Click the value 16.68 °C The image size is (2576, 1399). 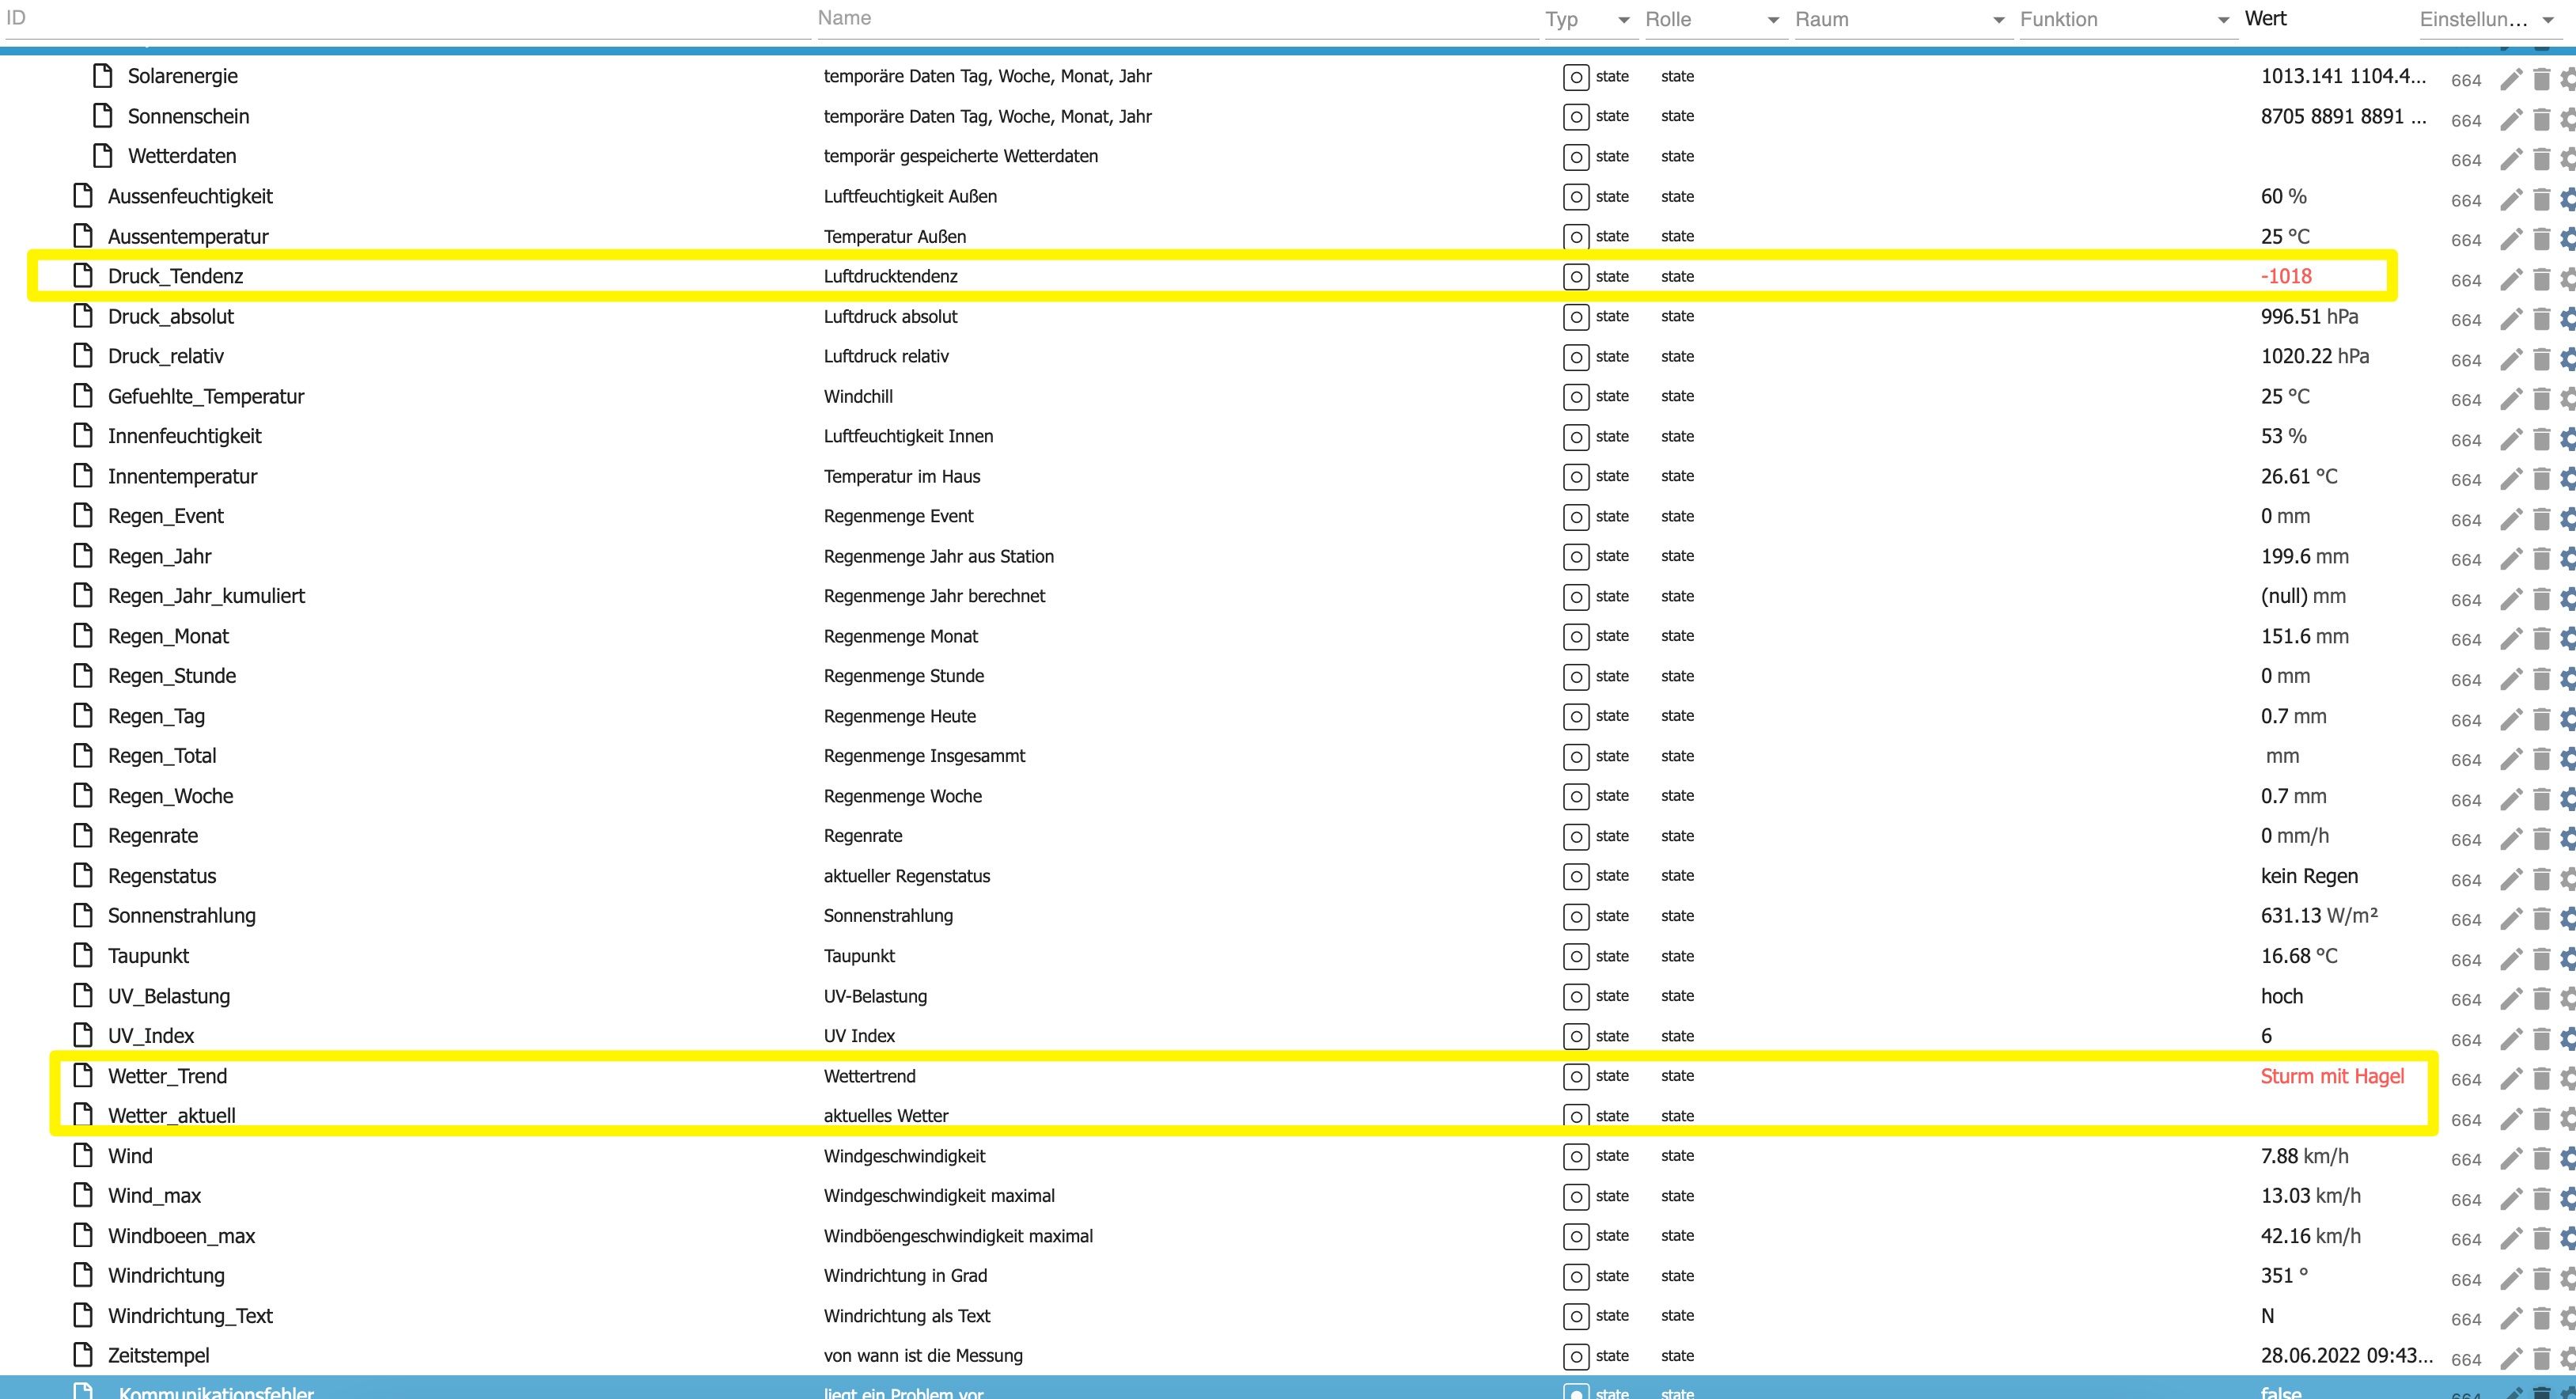[x=2299, y=956]
